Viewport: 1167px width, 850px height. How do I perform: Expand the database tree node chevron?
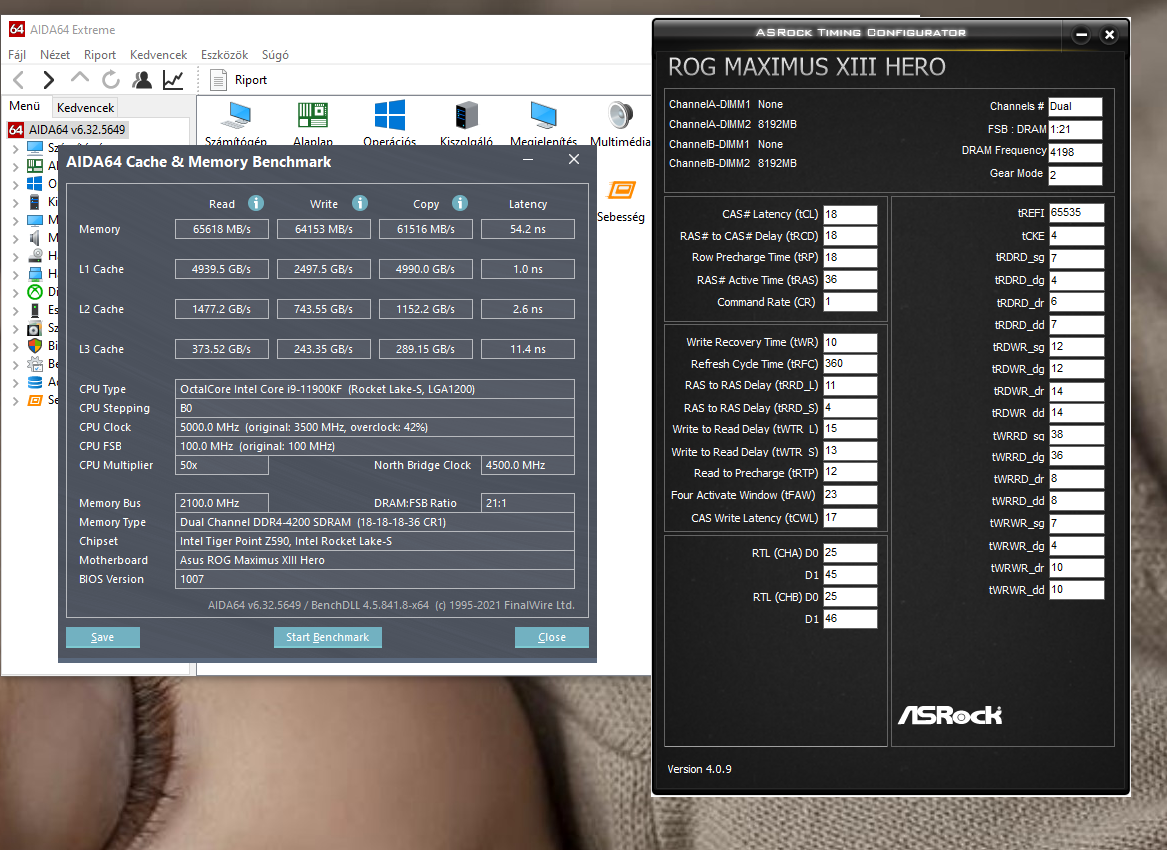coord(16,382)
